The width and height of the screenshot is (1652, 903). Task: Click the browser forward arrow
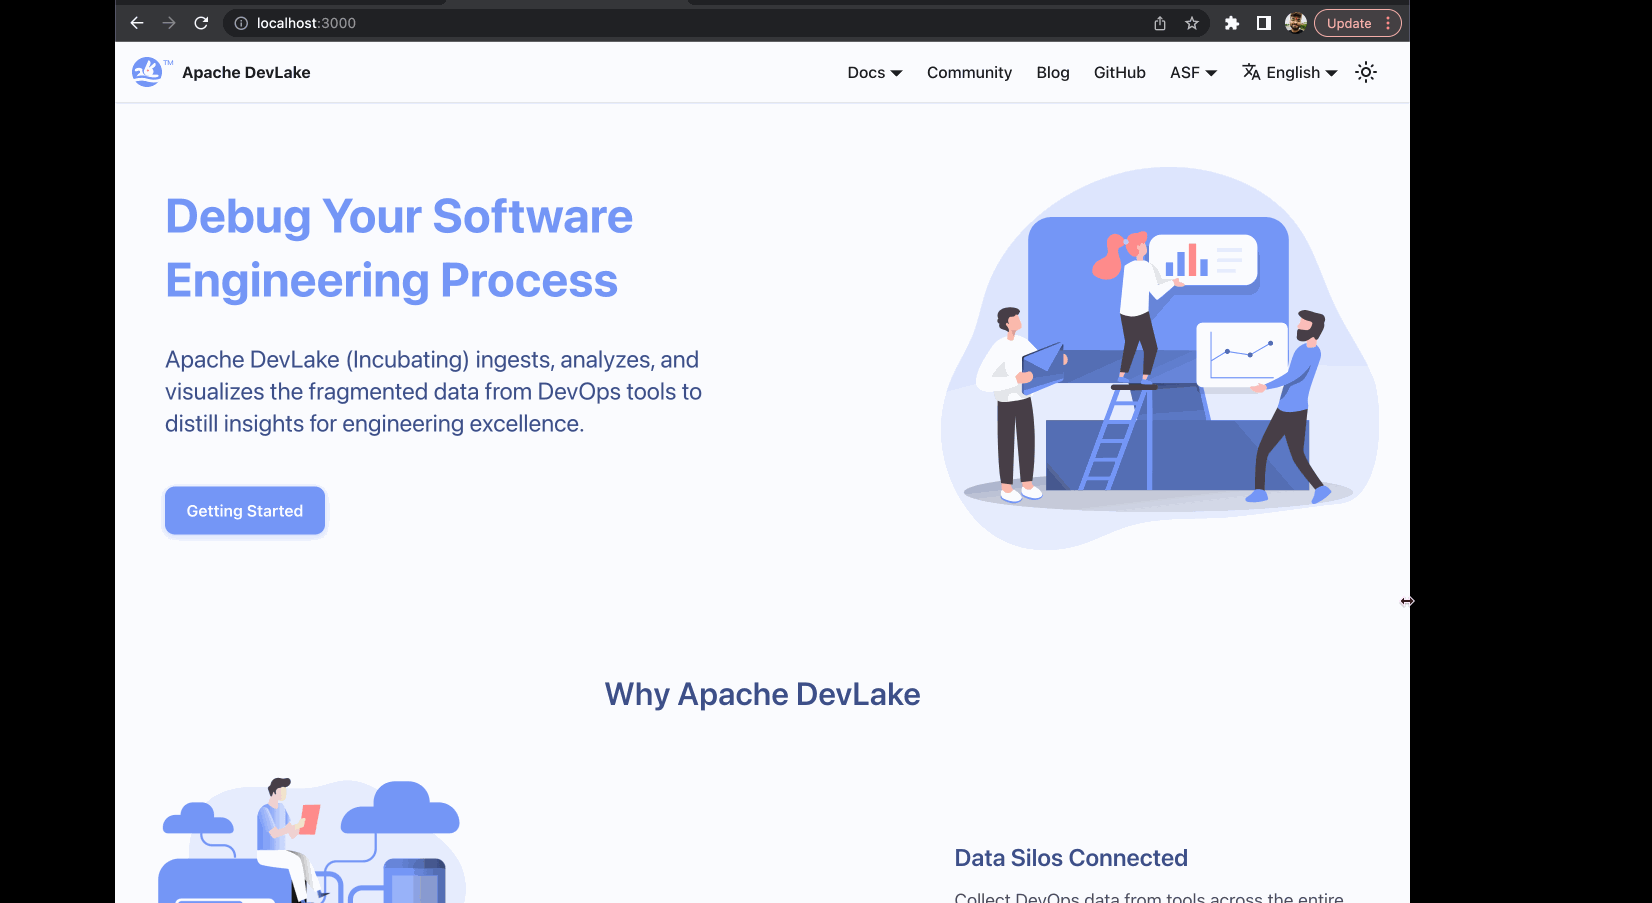(x=169, y=23)
